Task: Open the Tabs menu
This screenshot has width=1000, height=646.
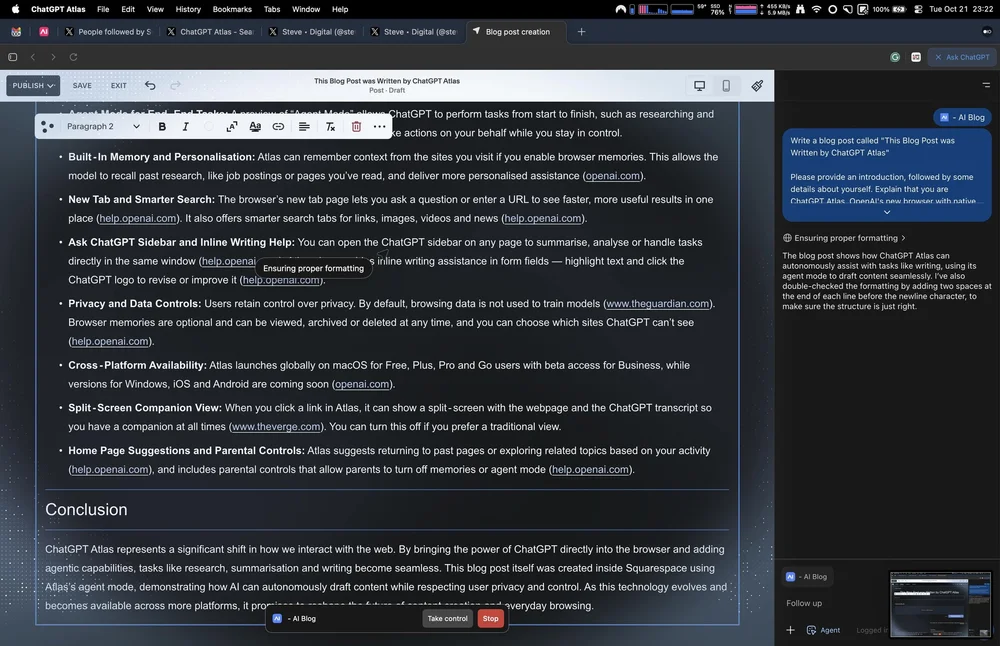Action: 272,9
